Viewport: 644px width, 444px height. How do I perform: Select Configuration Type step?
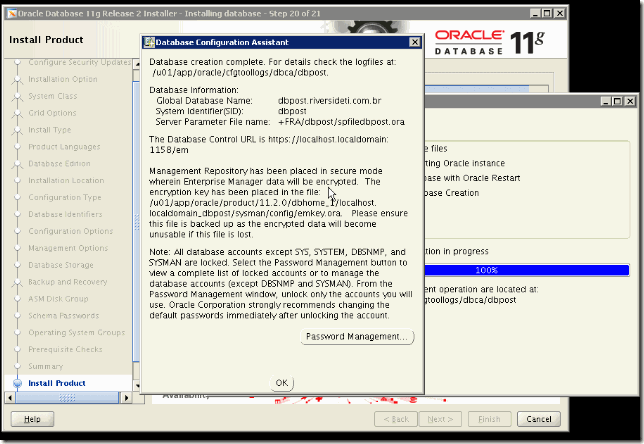(65, 198)
